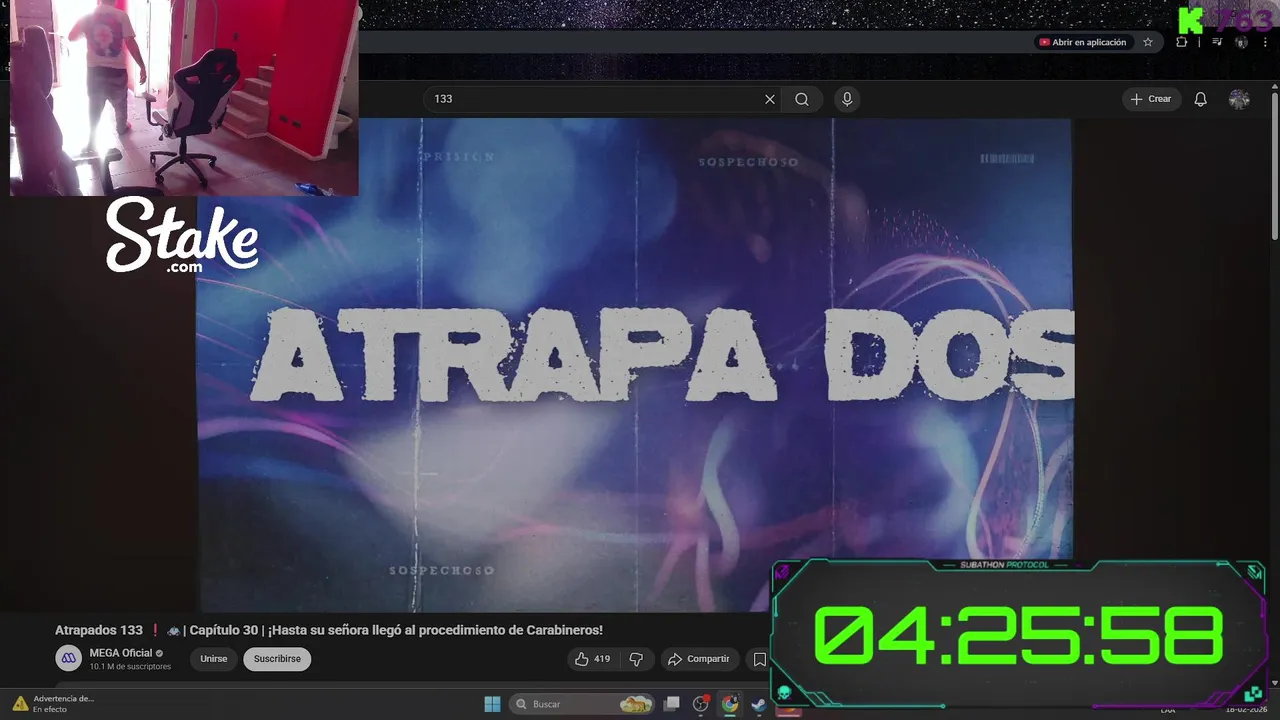Viewport: 1280px width, 720px height.
Task: Open the Crear button menu
Action: (x=1151, y=99)
